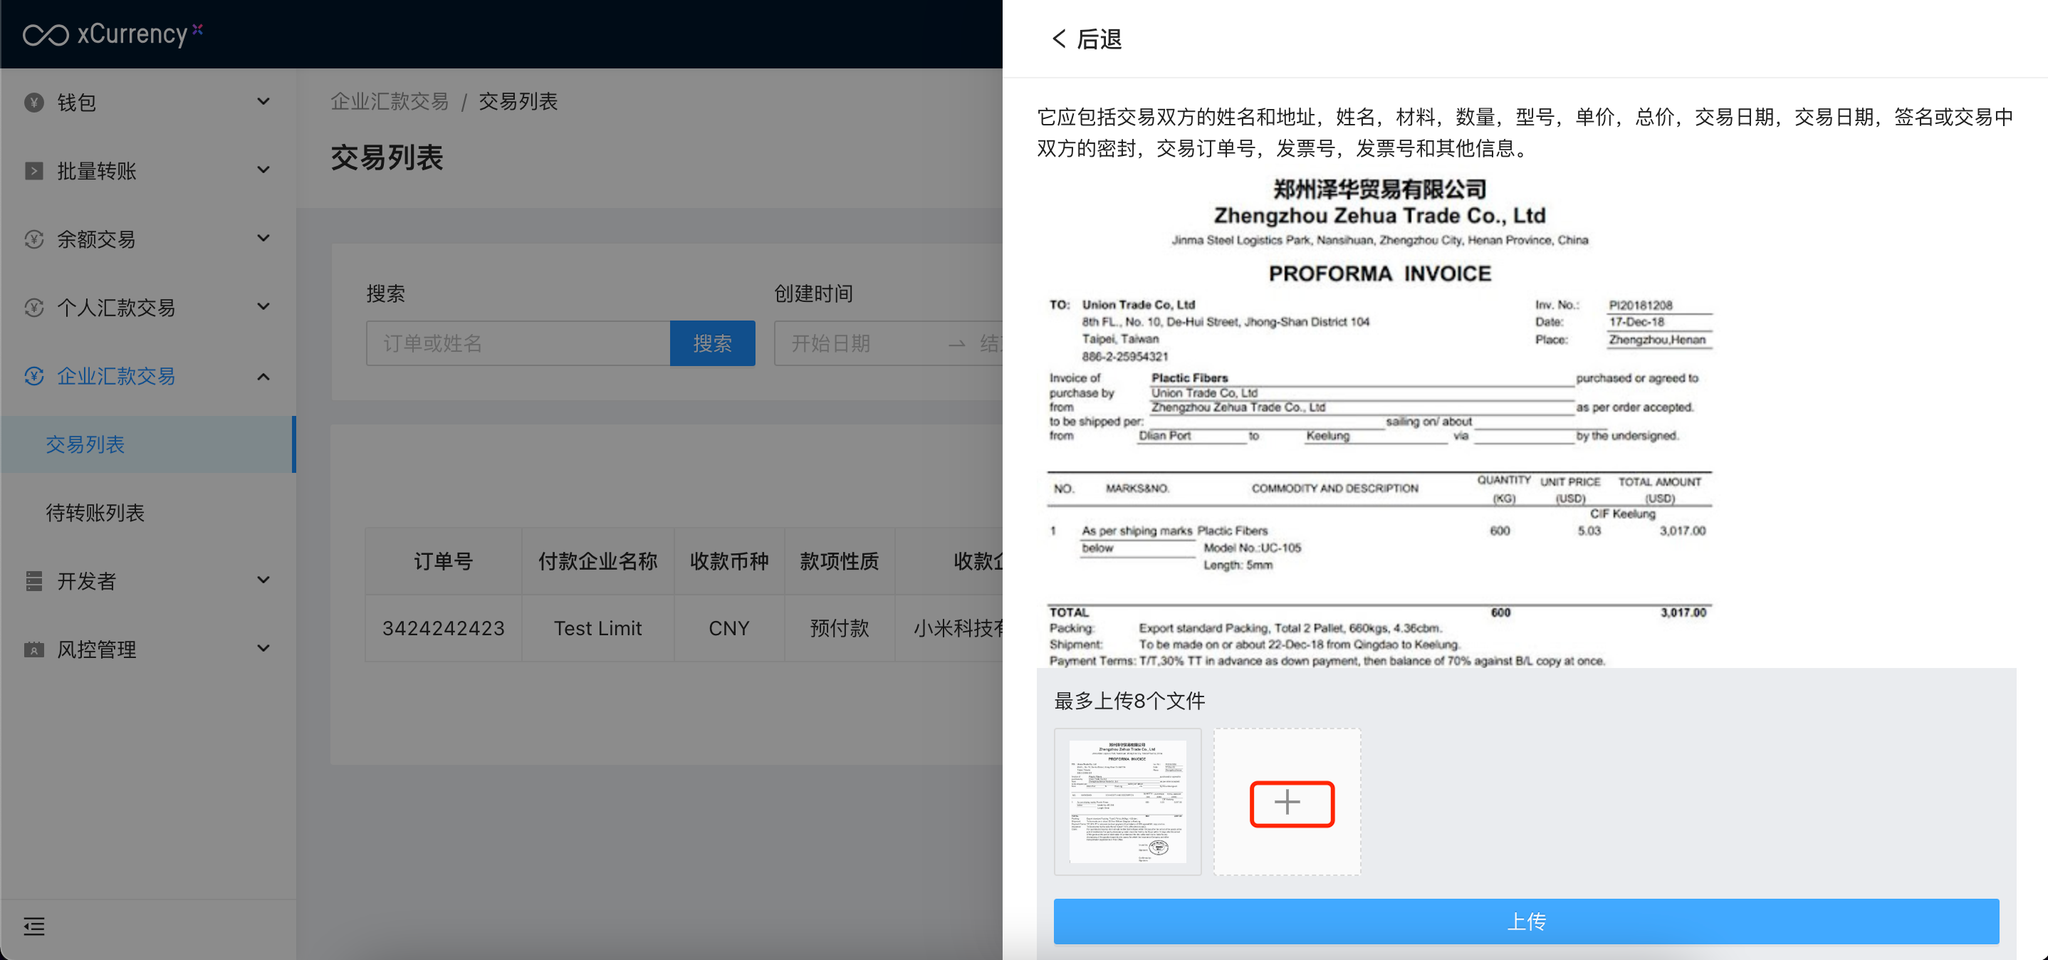Click the 最多上传8个文件 label
This screenshot has height=960, width=2048.
tap(1129, 701)
